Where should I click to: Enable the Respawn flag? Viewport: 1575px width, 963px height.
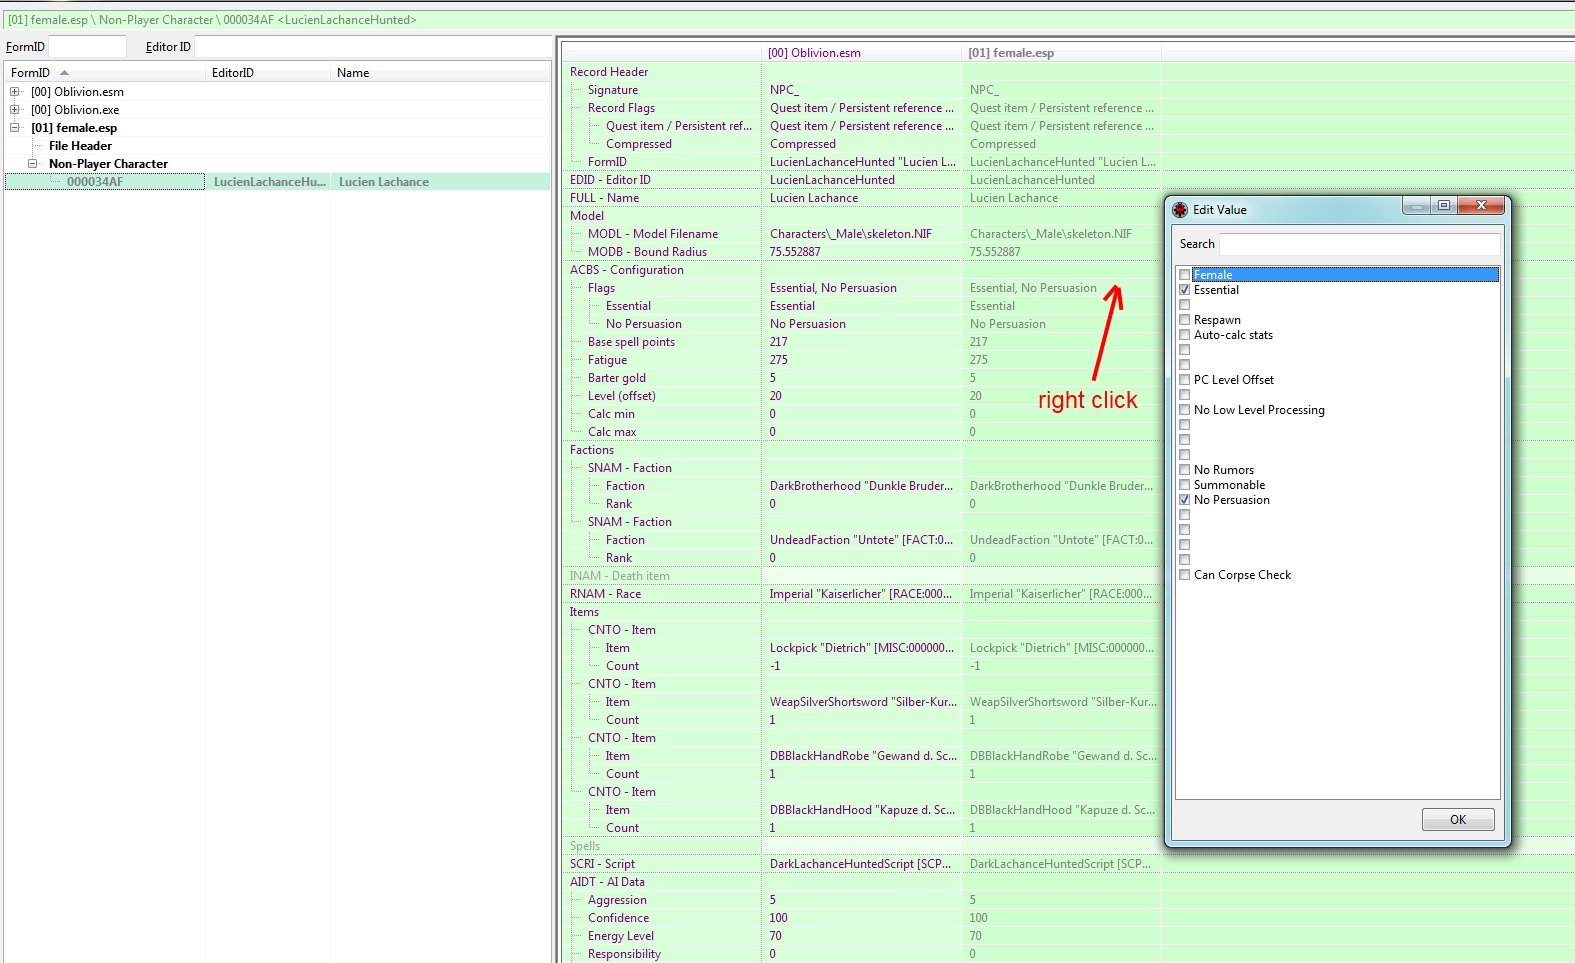click(1185, 320)
